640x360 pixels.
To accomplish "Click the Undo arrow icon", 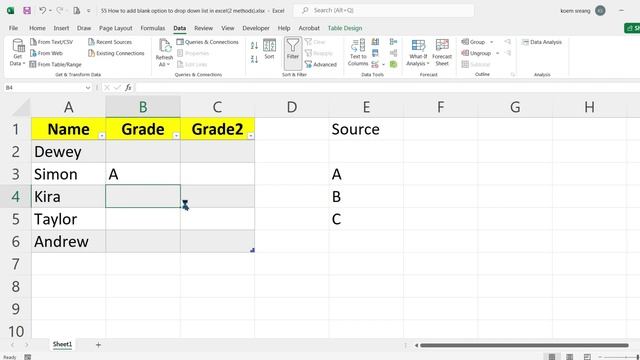I will pos(42,11).
